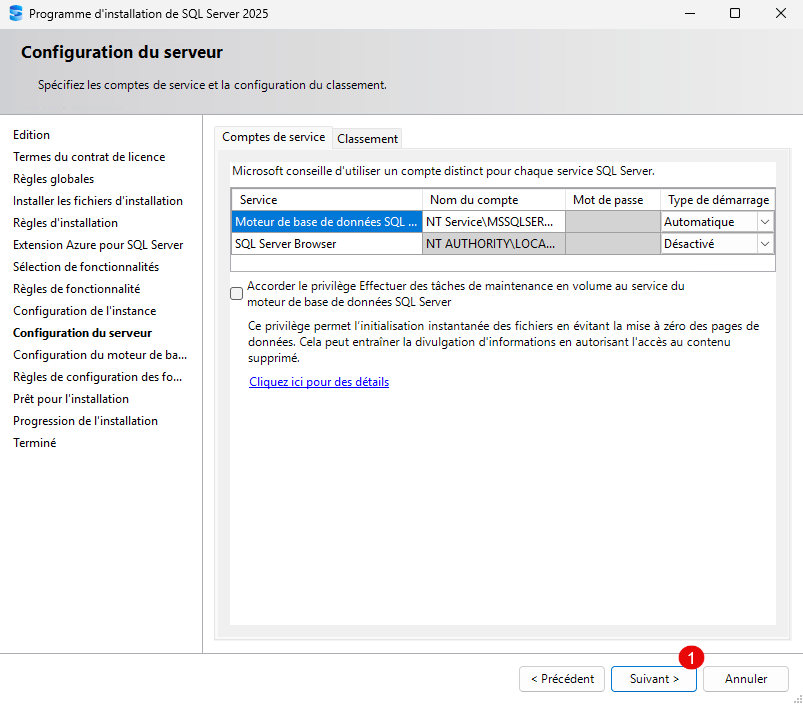Select Configuration du moteur de ba... step
Screen dimensions: 803x704
tap(100, 355)
